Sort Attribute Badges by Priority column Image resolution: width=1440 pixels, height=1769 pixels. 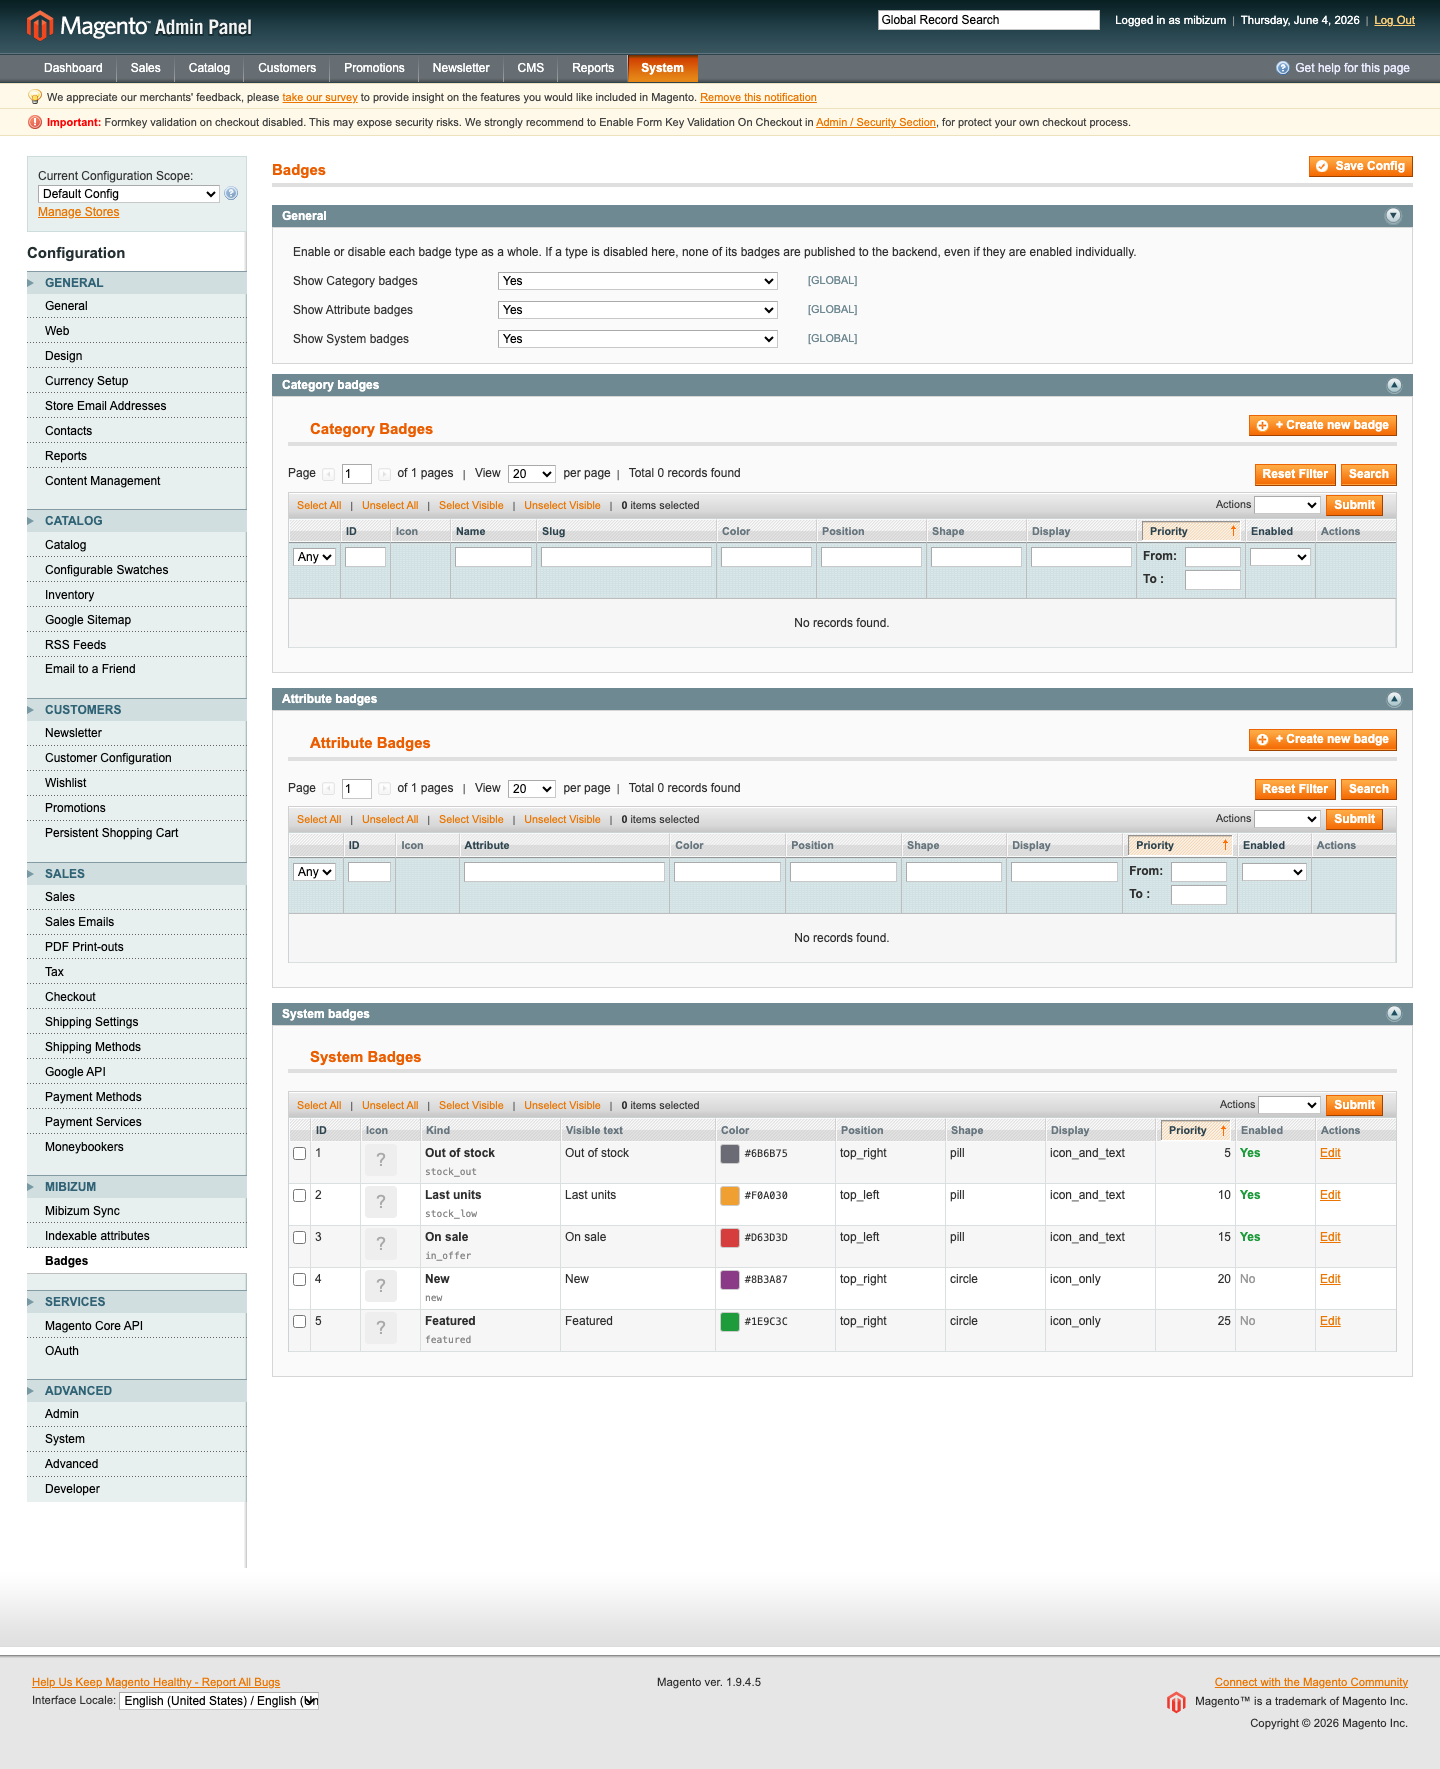click(x=1178, y=846)
